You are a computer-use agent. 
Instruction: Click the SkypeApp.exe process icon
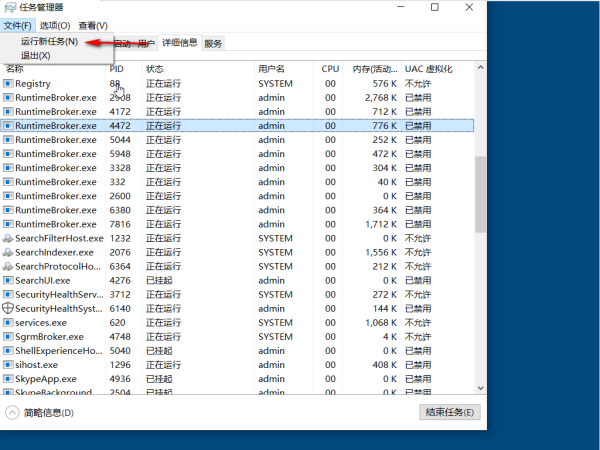click(8, 379)
